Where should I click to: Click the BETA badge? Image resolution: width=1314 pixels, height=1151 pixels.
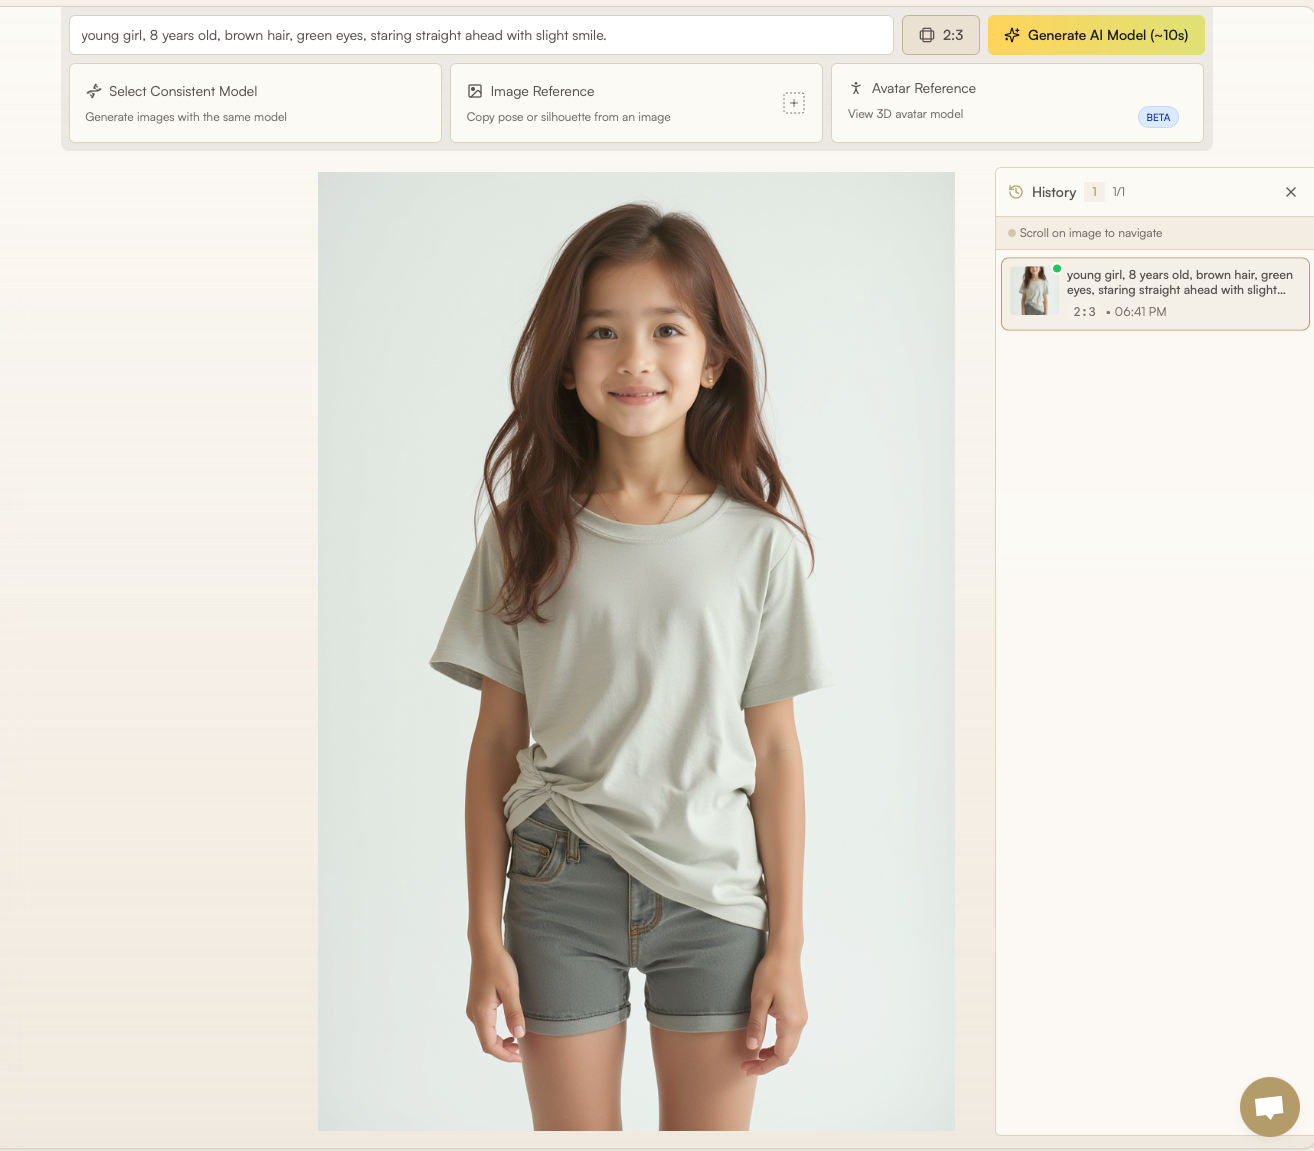click(1158, 117)
